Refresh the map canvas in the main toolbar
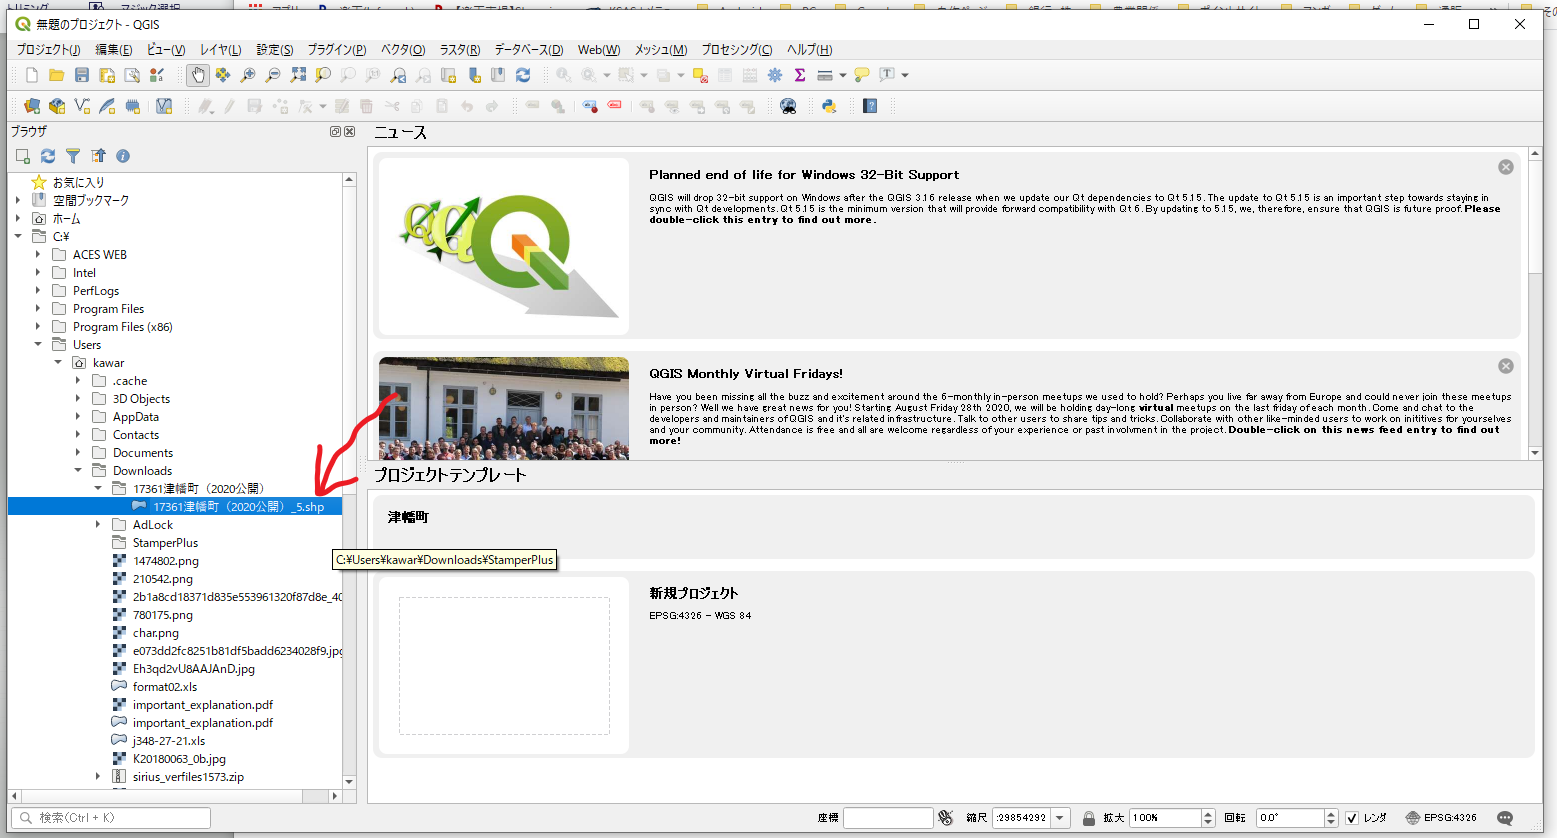1557x838 pixels. [x=523, y=75]
